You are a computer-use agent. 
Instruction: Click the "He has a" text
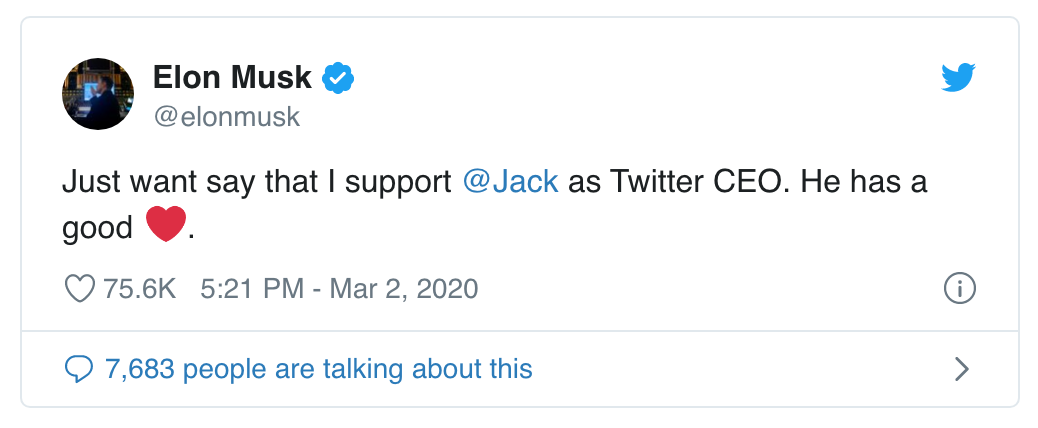pyautogui.click(x=885, y=182)
